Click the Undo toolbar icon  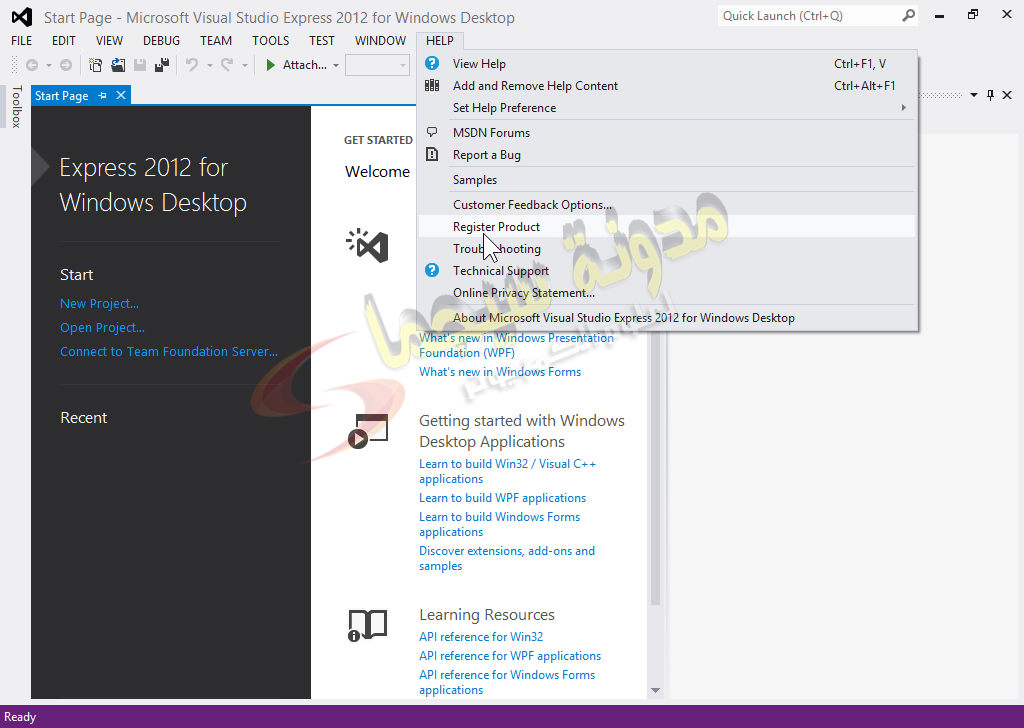click(192, 65)
